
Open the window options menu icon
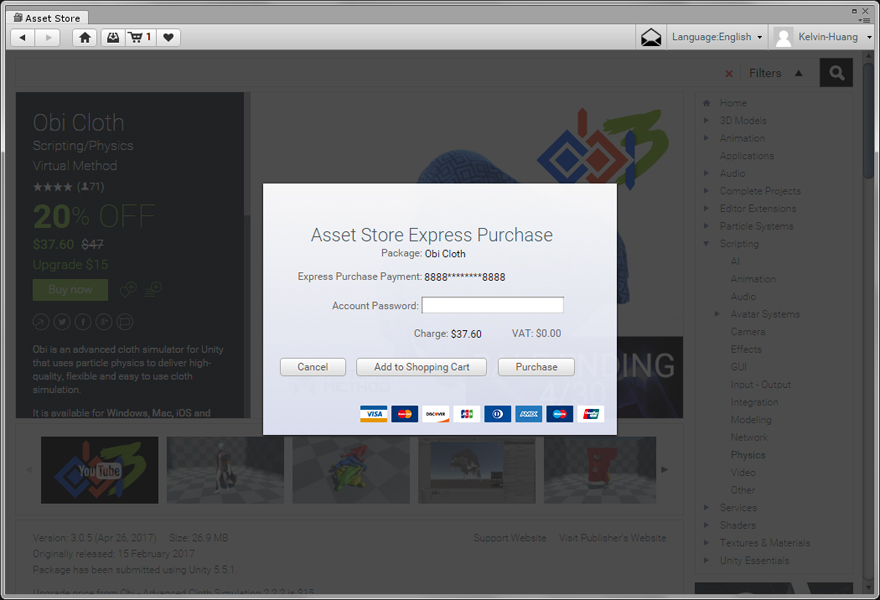(x=864, y=20)
